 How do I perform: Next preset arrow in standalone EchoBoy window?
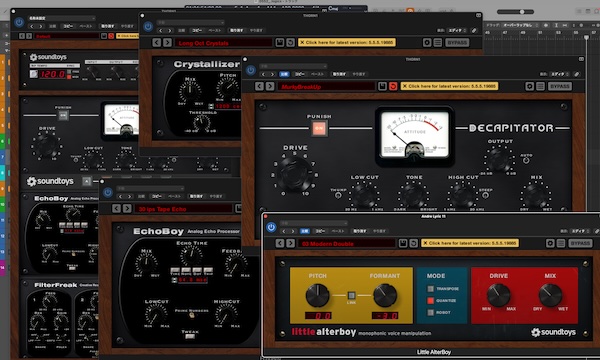[127, 209]
